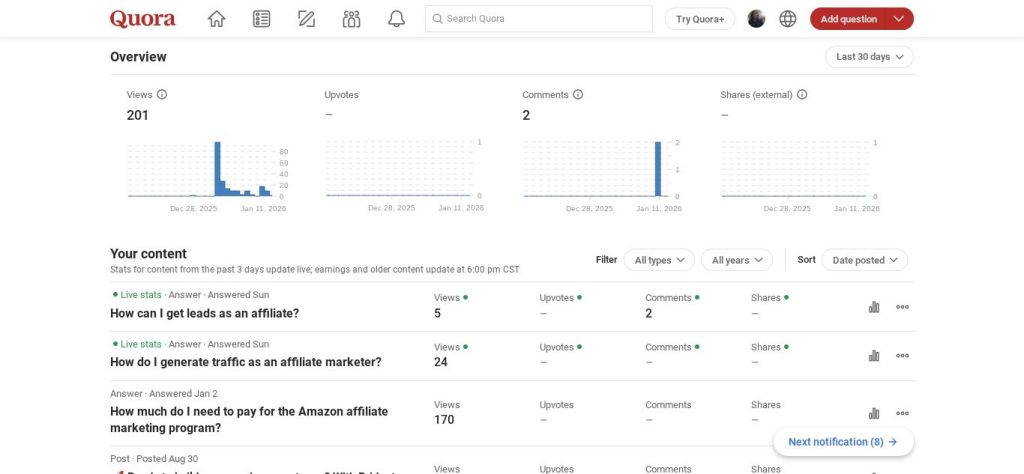This screenshot has height=474, width=1024.
Task: Show info tooltip next to Views
Action: click(162, 95)
